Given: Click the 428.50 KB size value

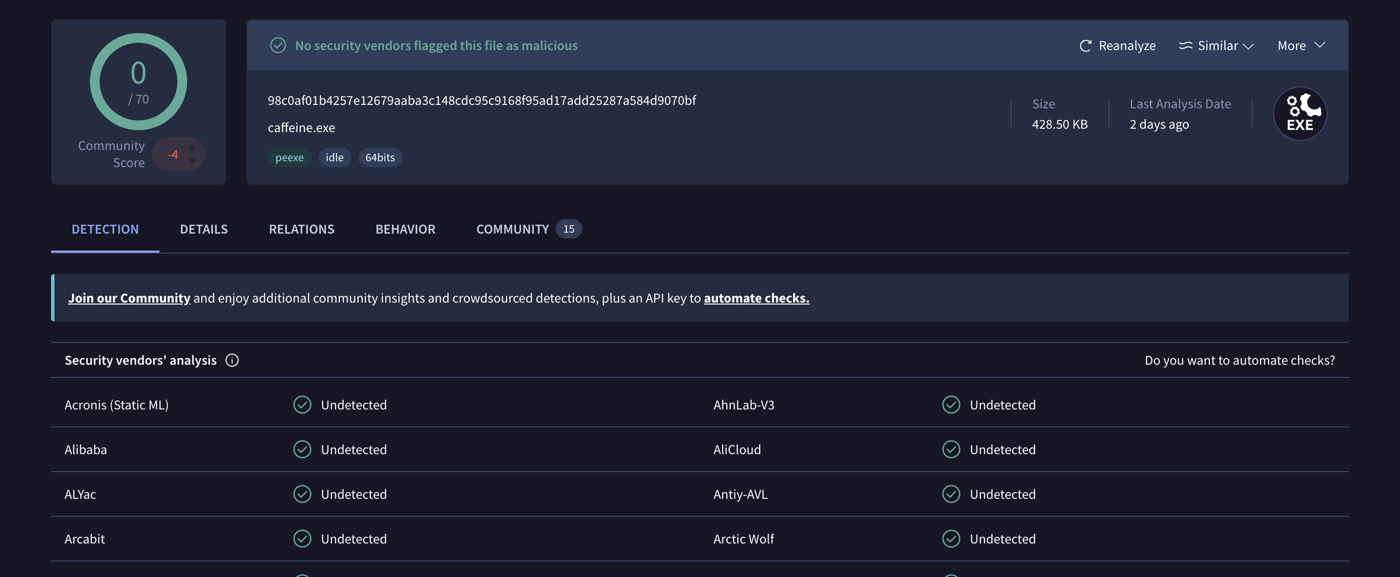Looking at the screenshot, I should 1060,124.
